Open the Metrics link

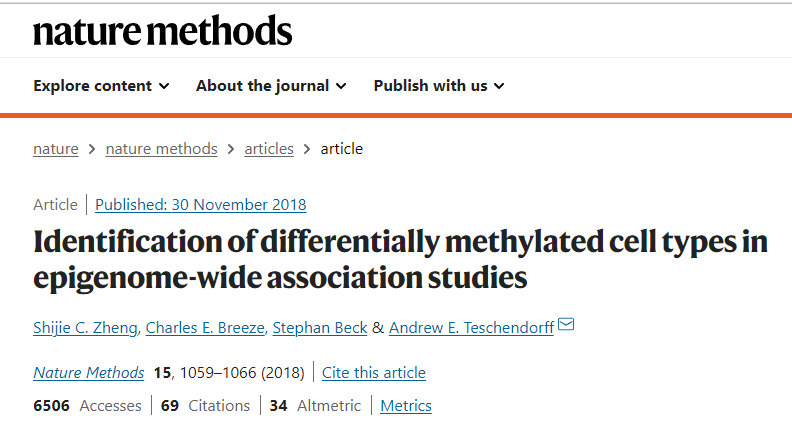(406, 406)
